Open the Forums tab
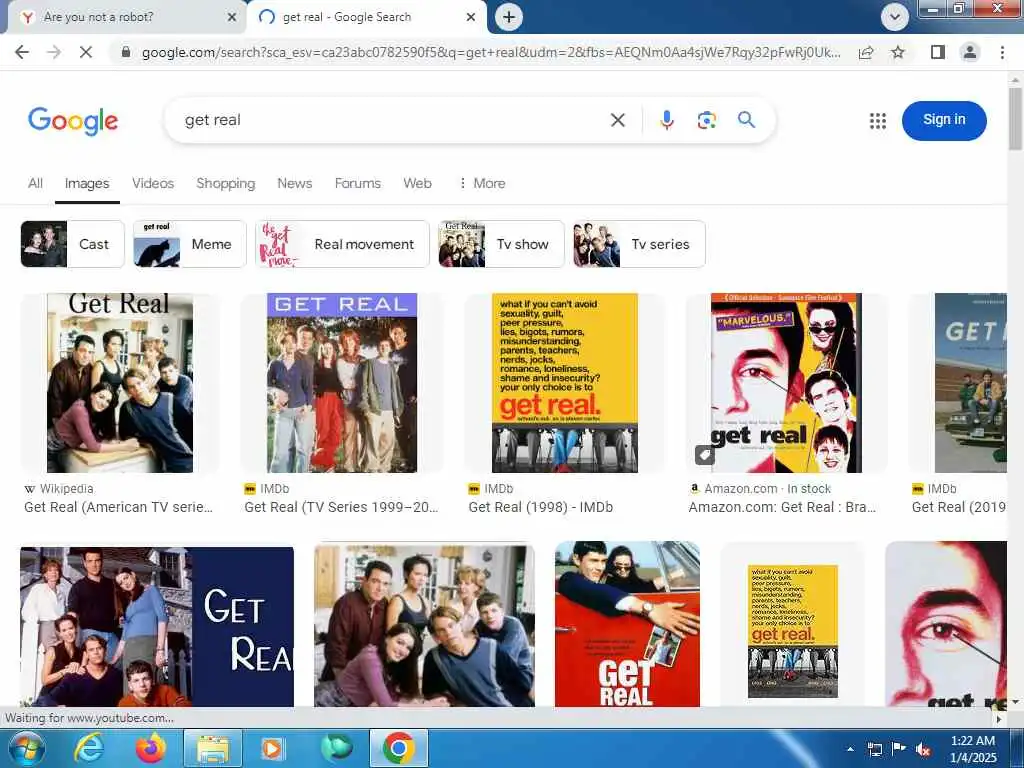The width and height of the screenshot is (1024, 768). click(358, 184)
